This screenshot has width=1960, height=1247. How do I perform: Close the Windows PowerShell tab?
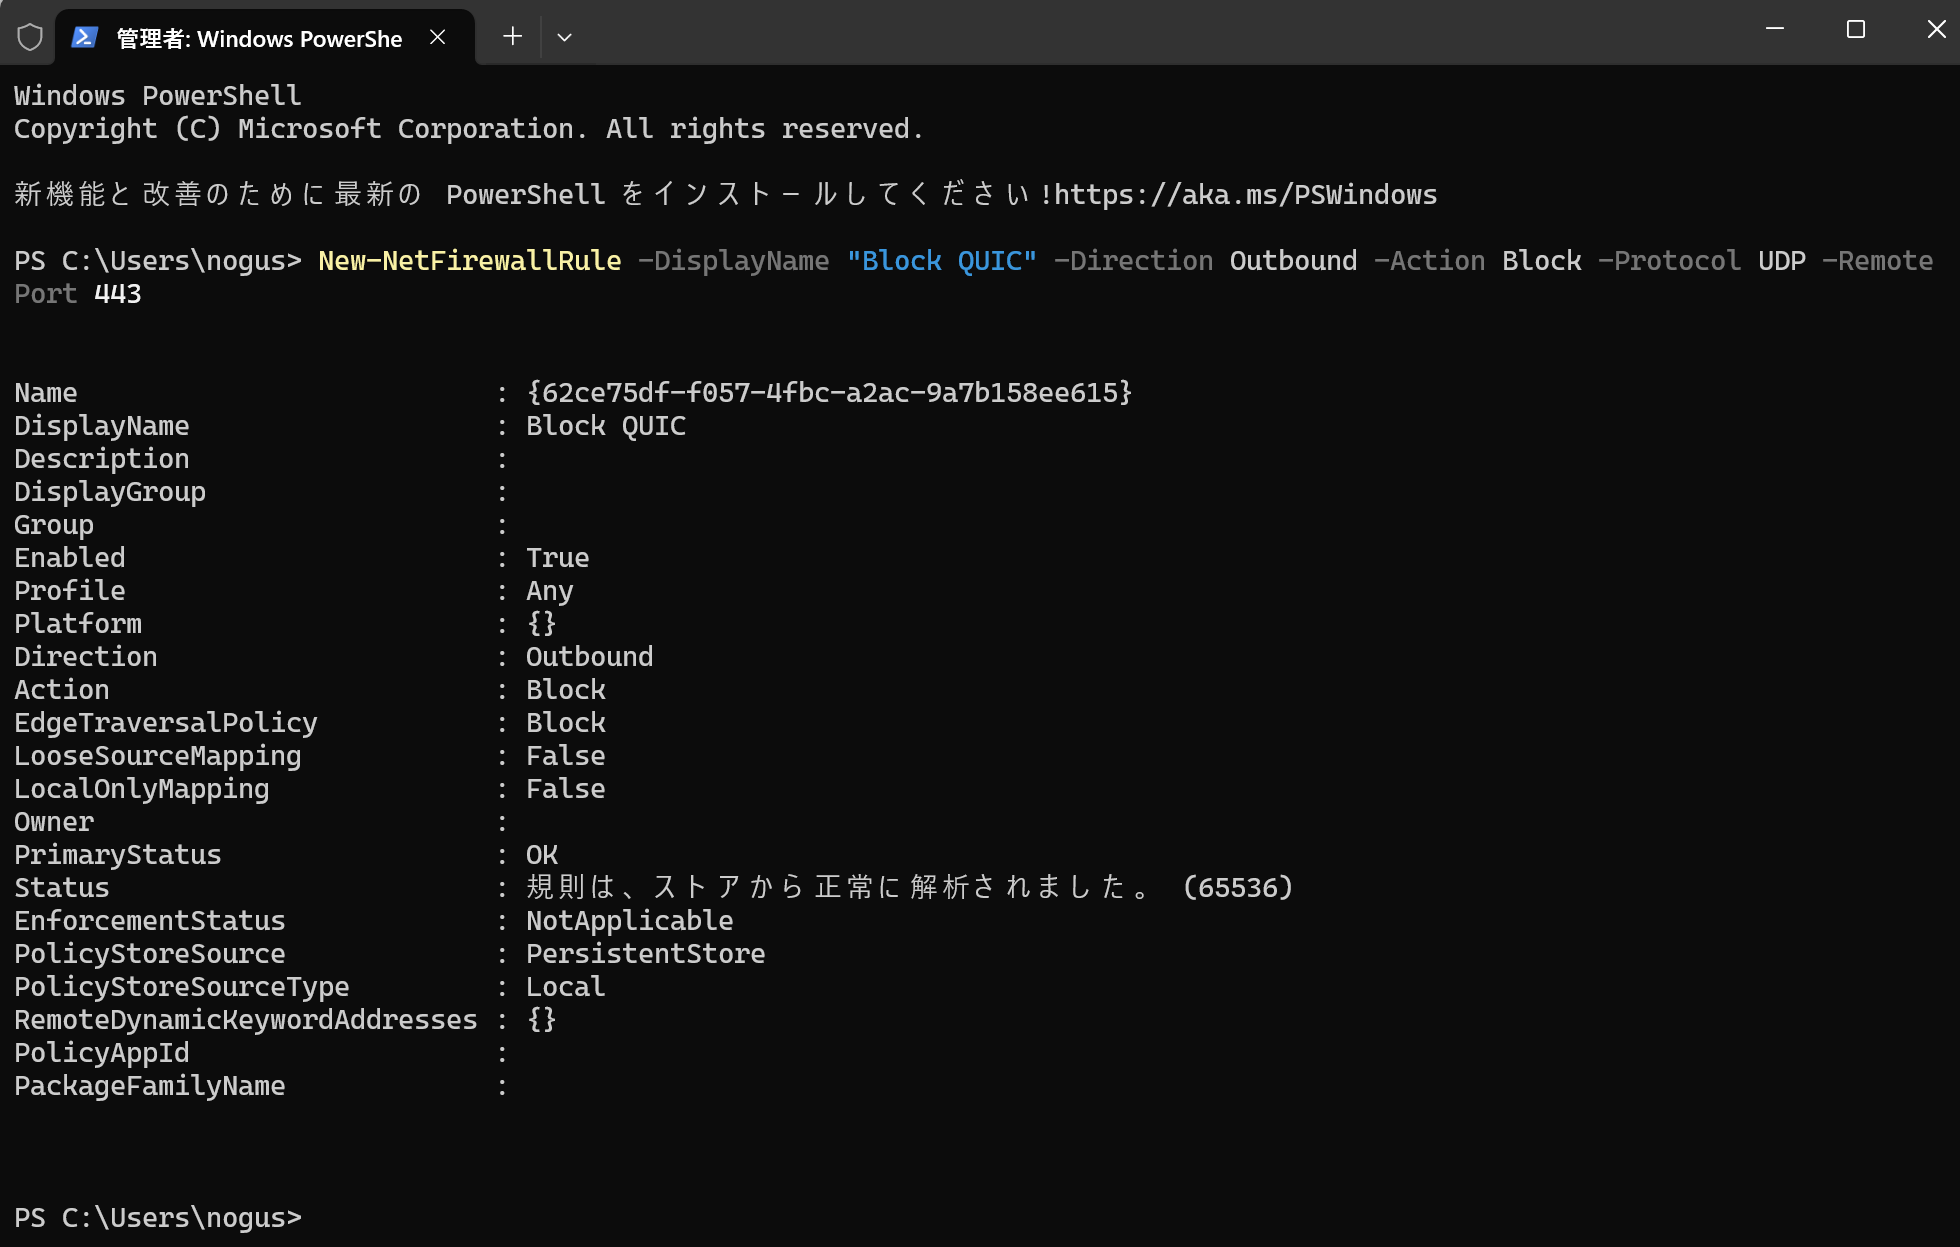[x=438, y=37]
